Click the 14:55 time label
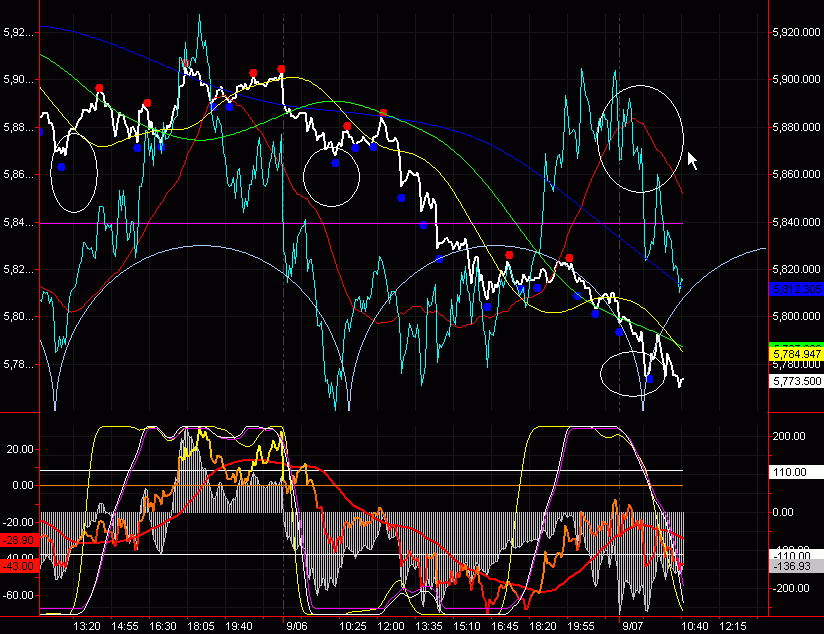Image resolution: width=824 pixels, height=634 pixels. (125, 626)
